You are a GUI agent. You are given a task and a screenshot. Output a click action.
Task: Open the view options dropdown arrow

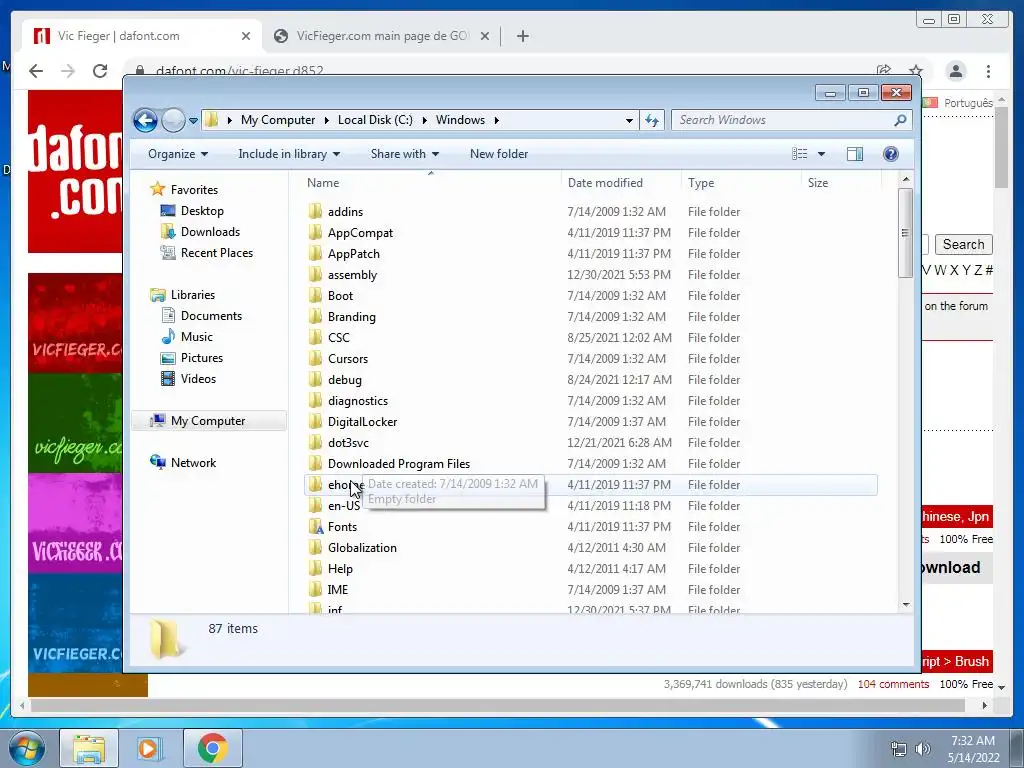point(822,154)
